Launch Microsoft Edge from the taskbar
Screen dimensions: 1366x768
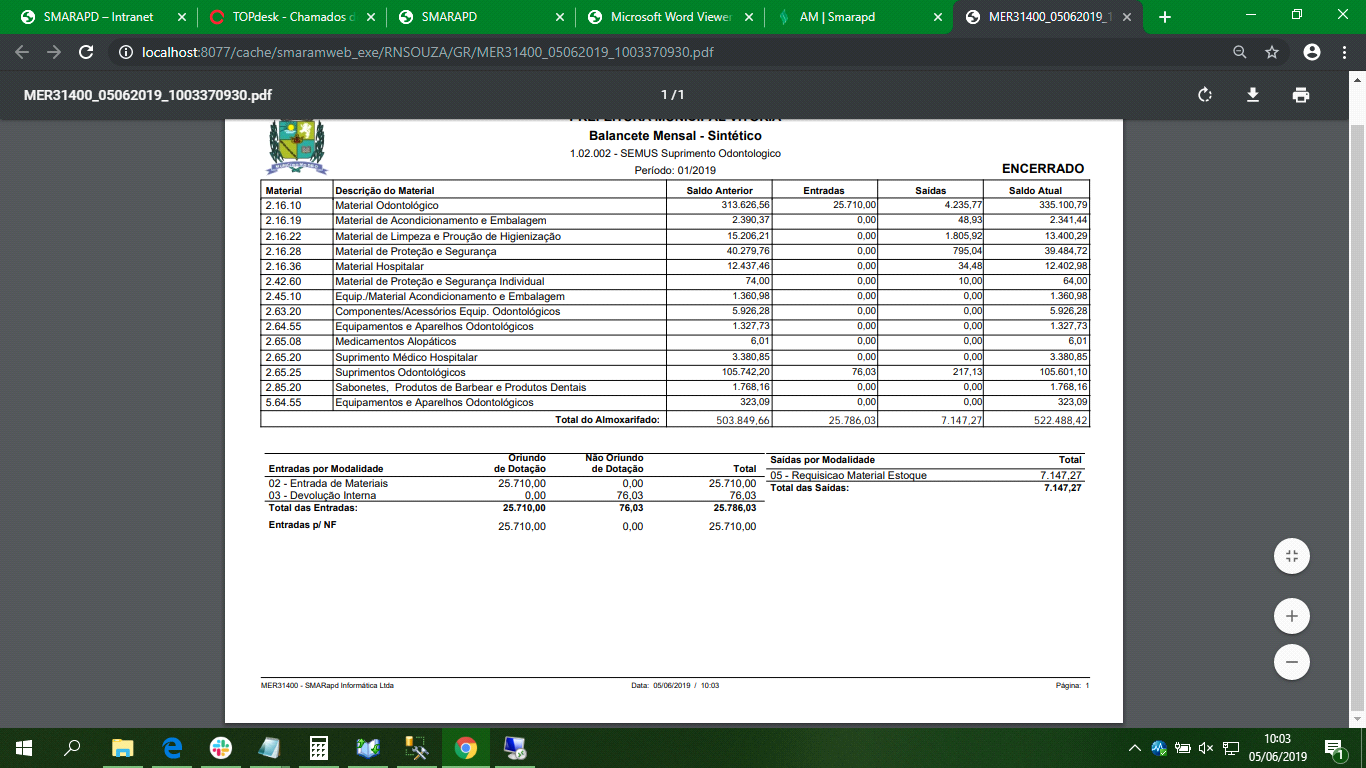[x=171, y=747]
